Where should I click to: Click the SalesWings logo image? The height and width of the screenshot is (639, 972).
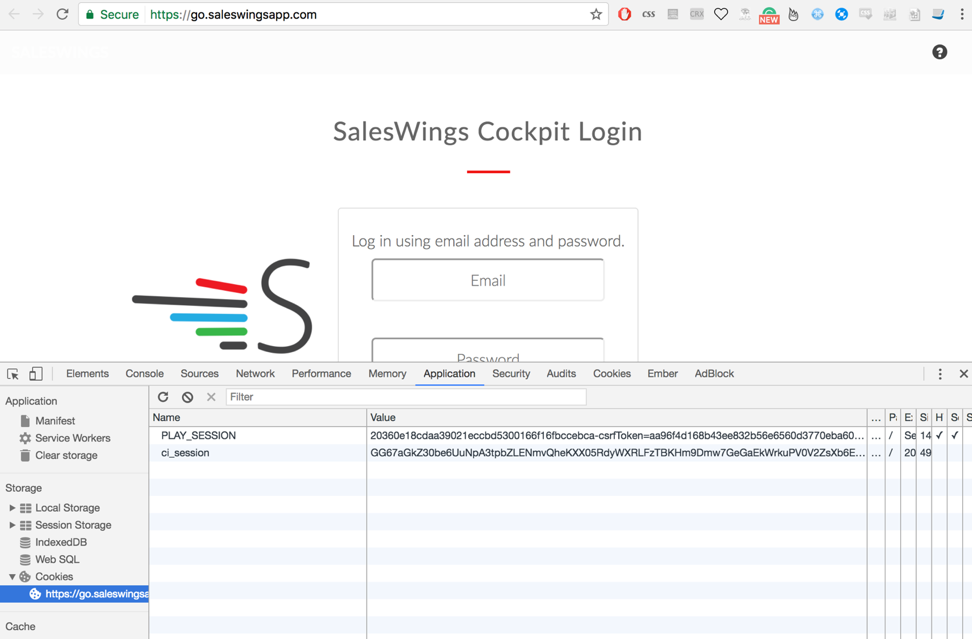[222, 306]
